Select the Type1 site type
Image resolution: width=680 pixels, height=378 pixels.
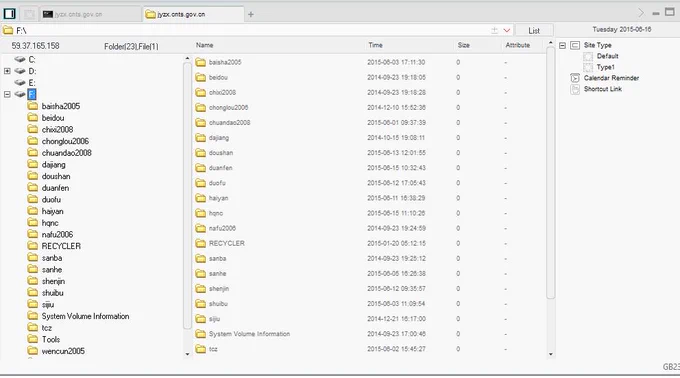[605, 67]
